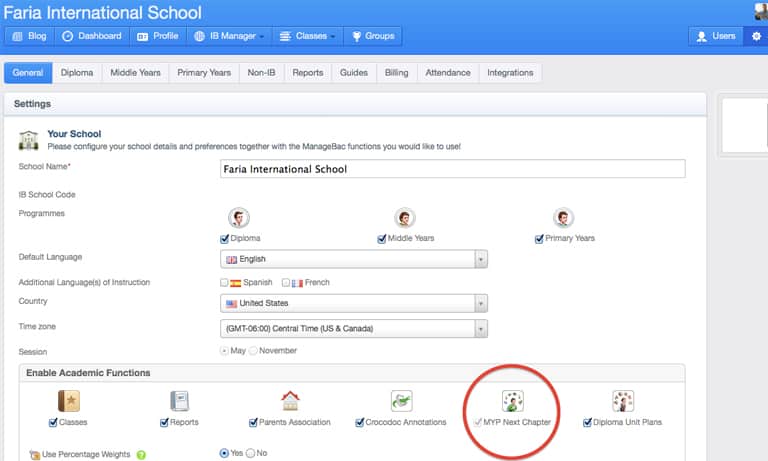Select No for Use Percentage Weights
Screen dimensions: 768x461
pyautogui.click(x=250, y=453)
